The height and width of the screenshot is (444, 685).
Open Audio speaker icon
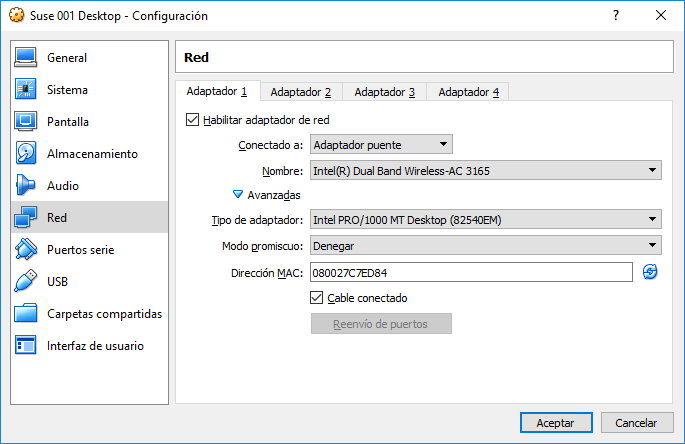(27, 186)
